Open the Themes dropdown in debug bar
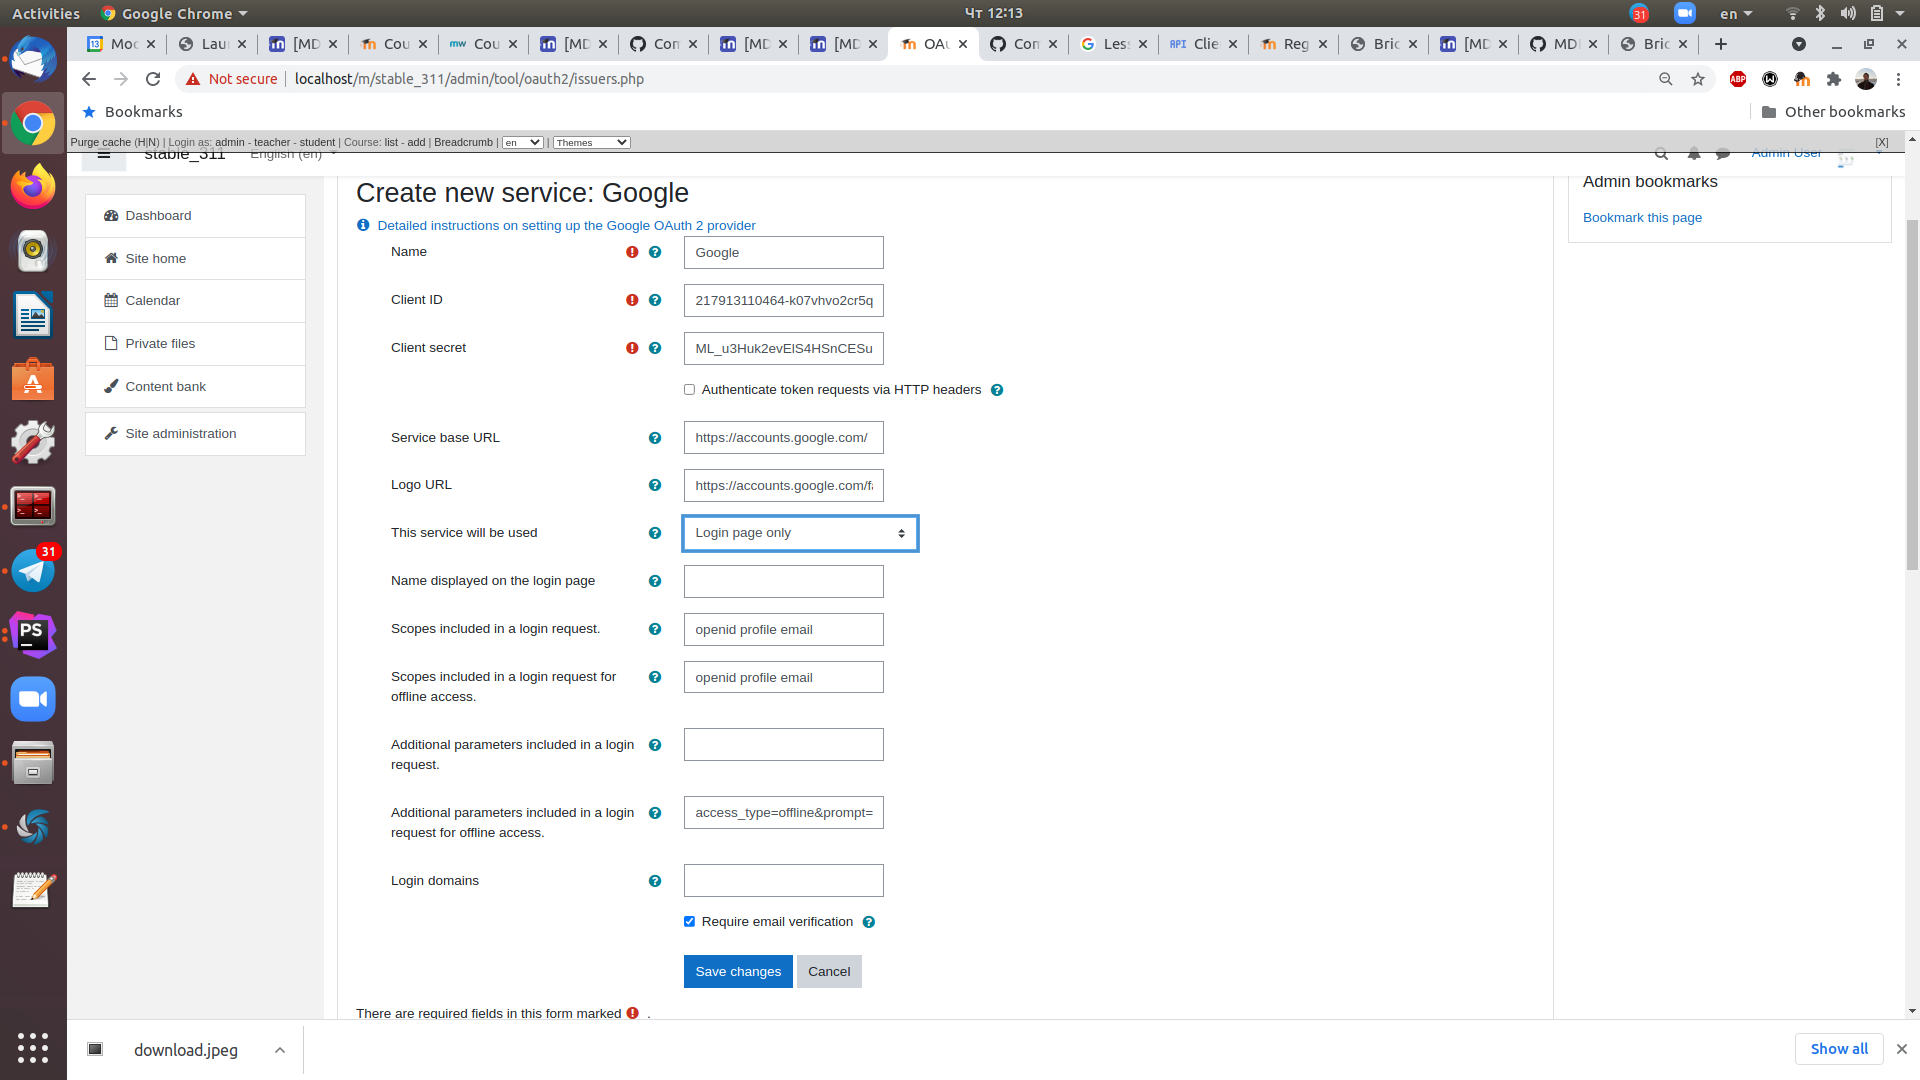 click(591, 143)
